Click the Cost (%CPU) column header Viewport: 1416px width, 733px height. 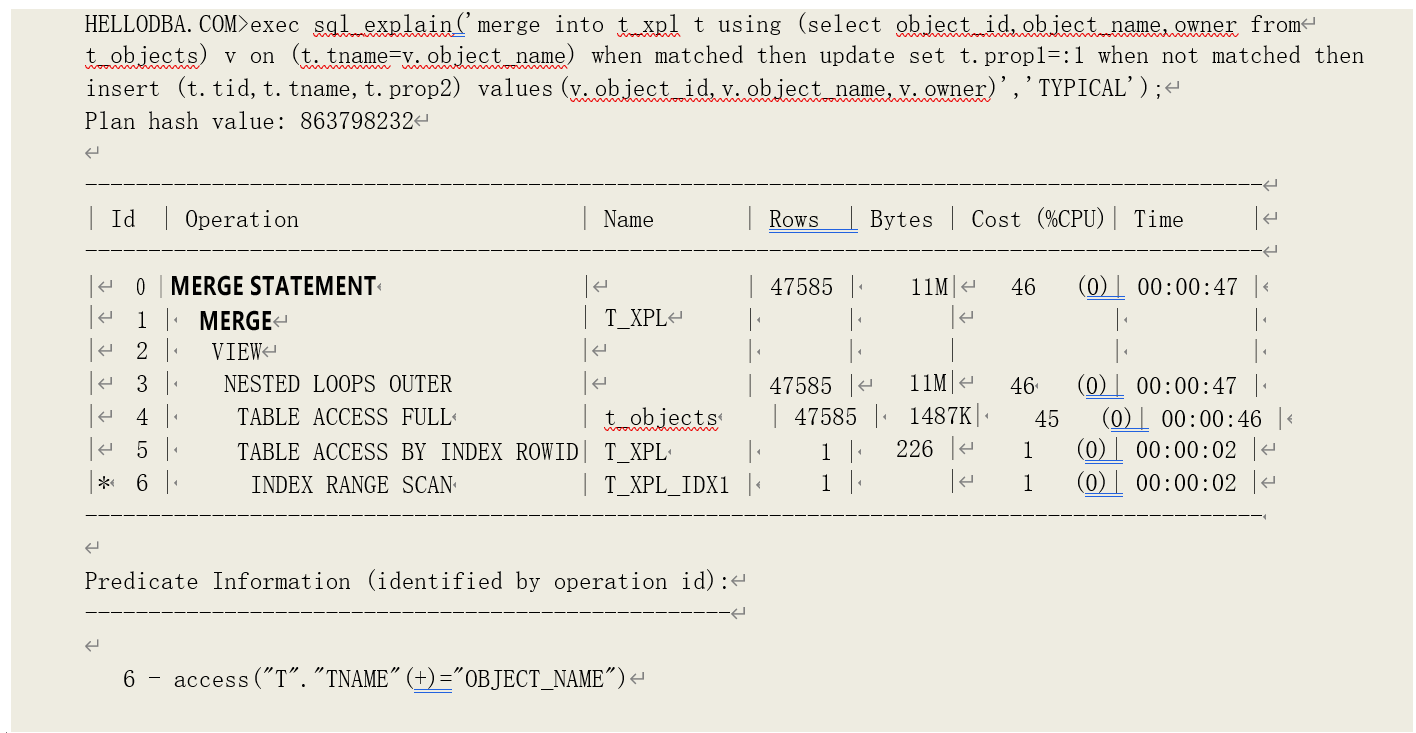click(x=1037, y=220)
